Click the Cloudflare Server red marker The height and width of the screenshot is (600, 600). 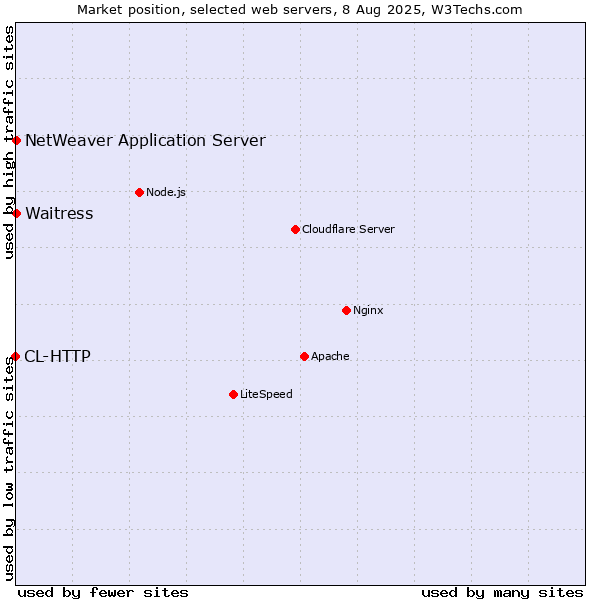coord(295,230)
